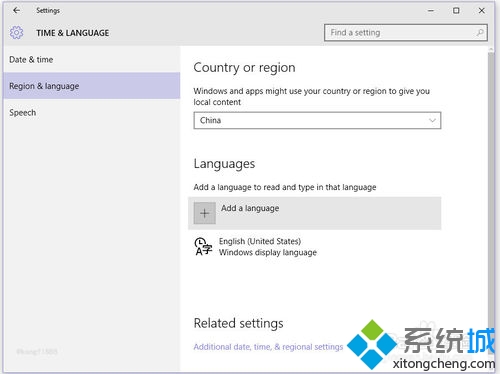Click the Related settings heading
The height and width of the screenshot is (374, 500).
pyautogui.click(x=238, y=323)
